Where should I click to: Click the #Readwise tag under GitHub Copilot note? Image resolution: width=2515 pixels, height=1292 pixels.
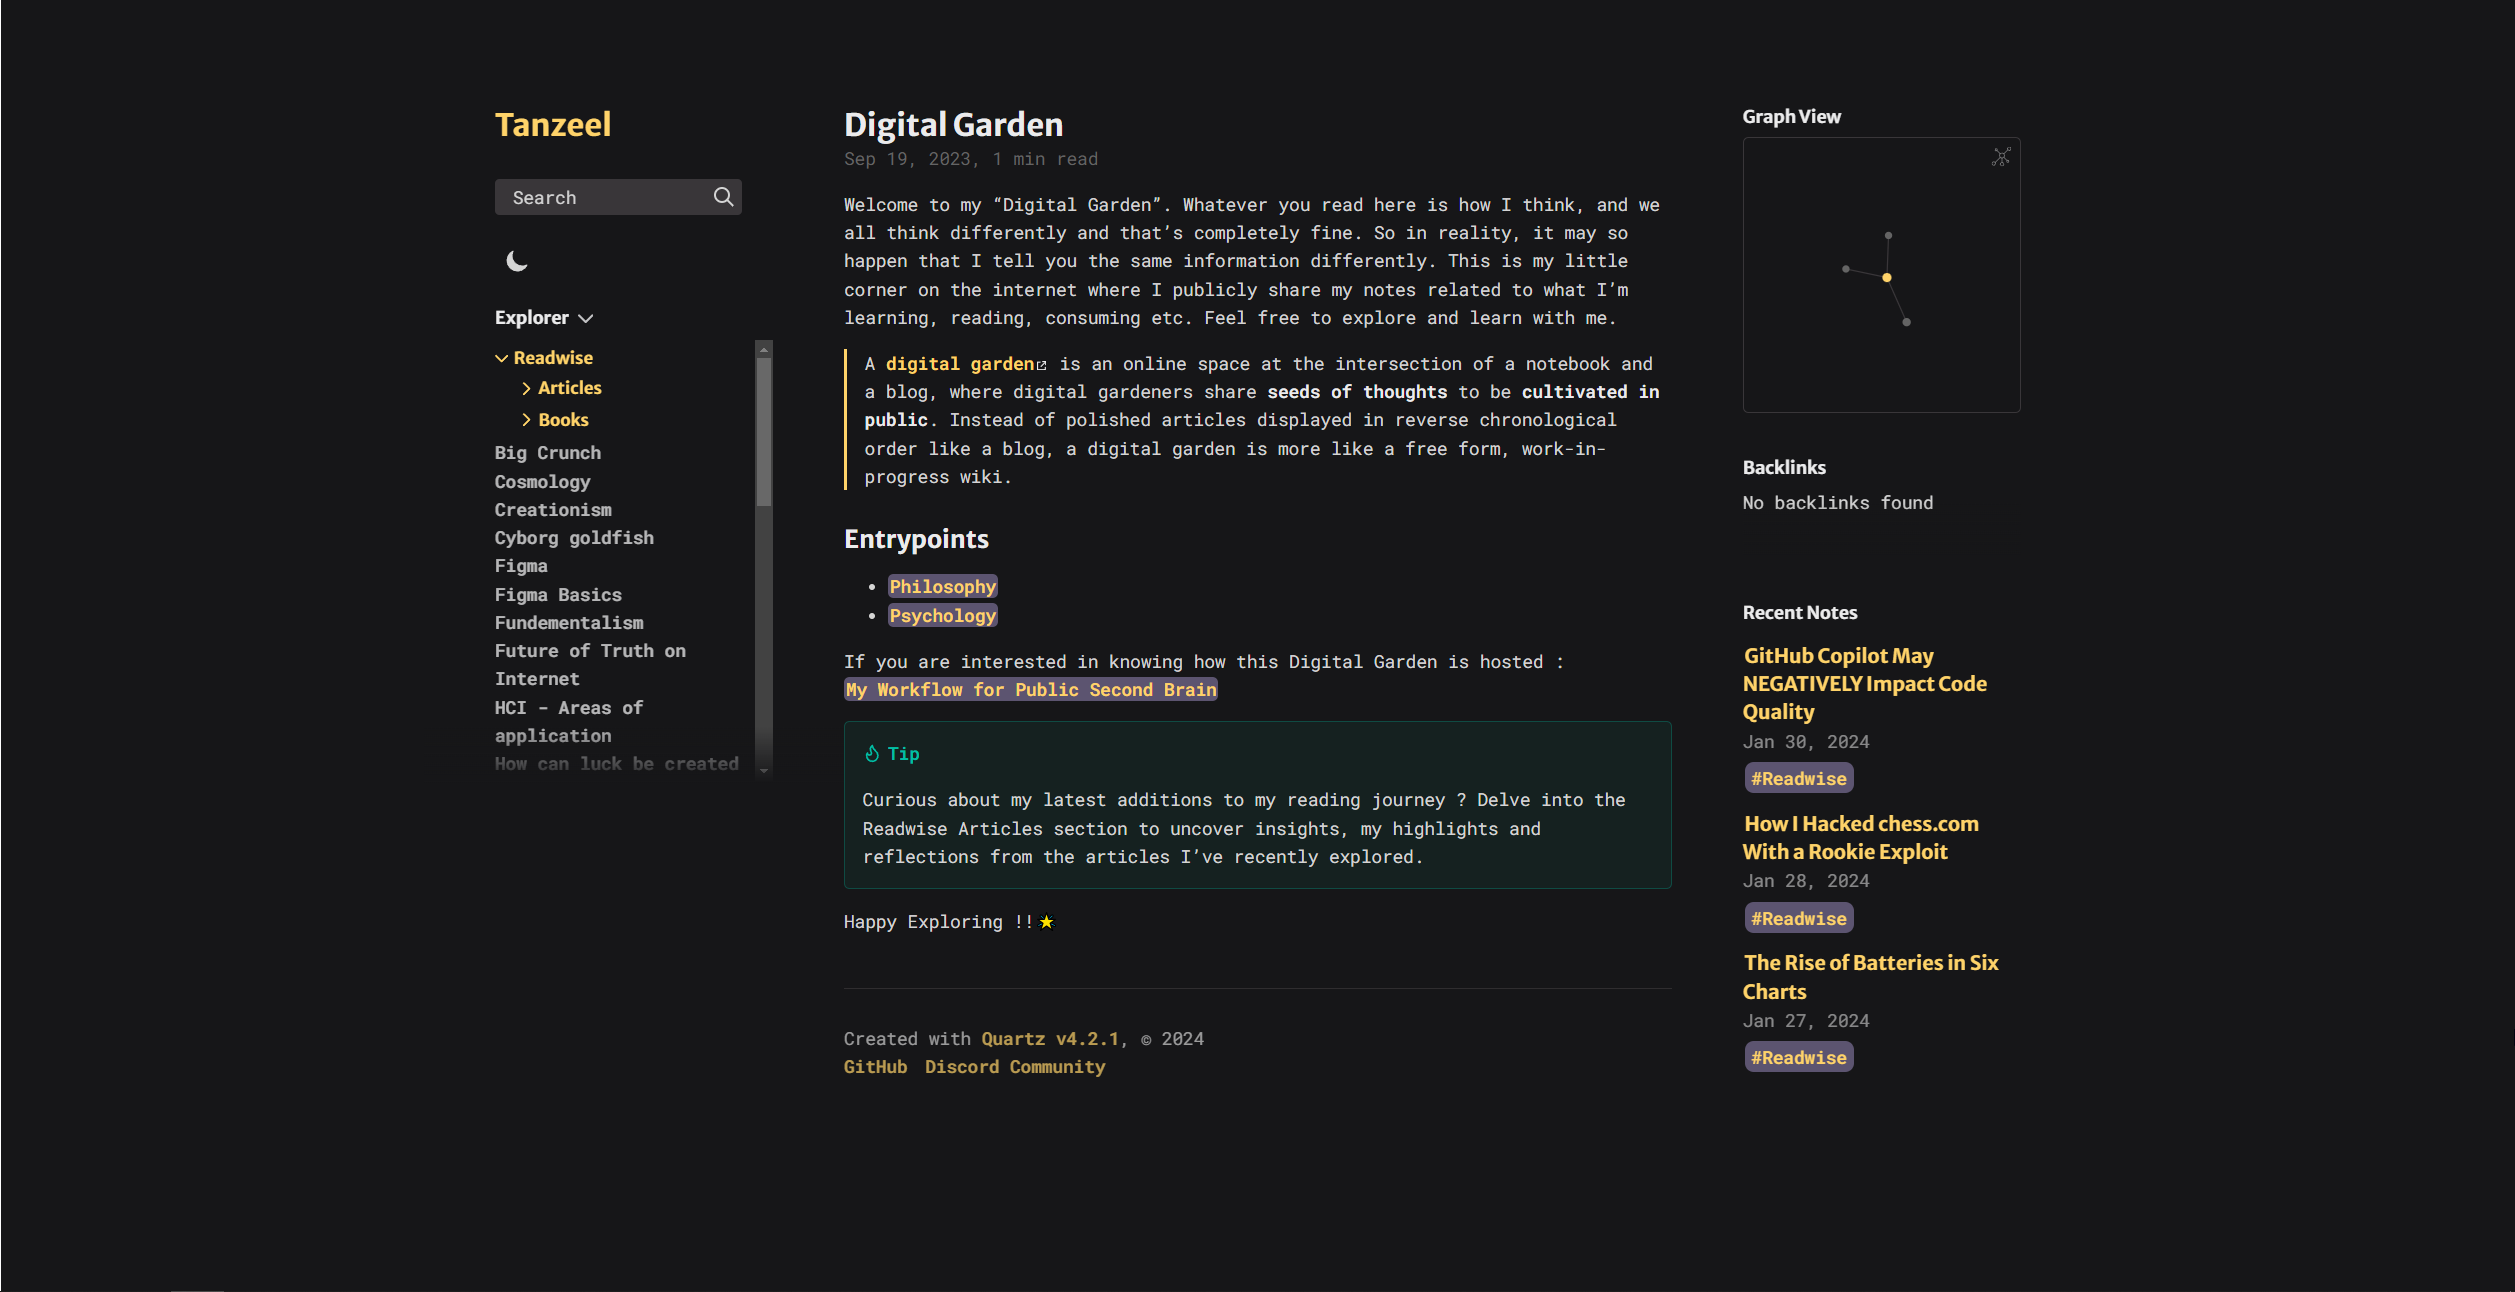pos(1797,779)
